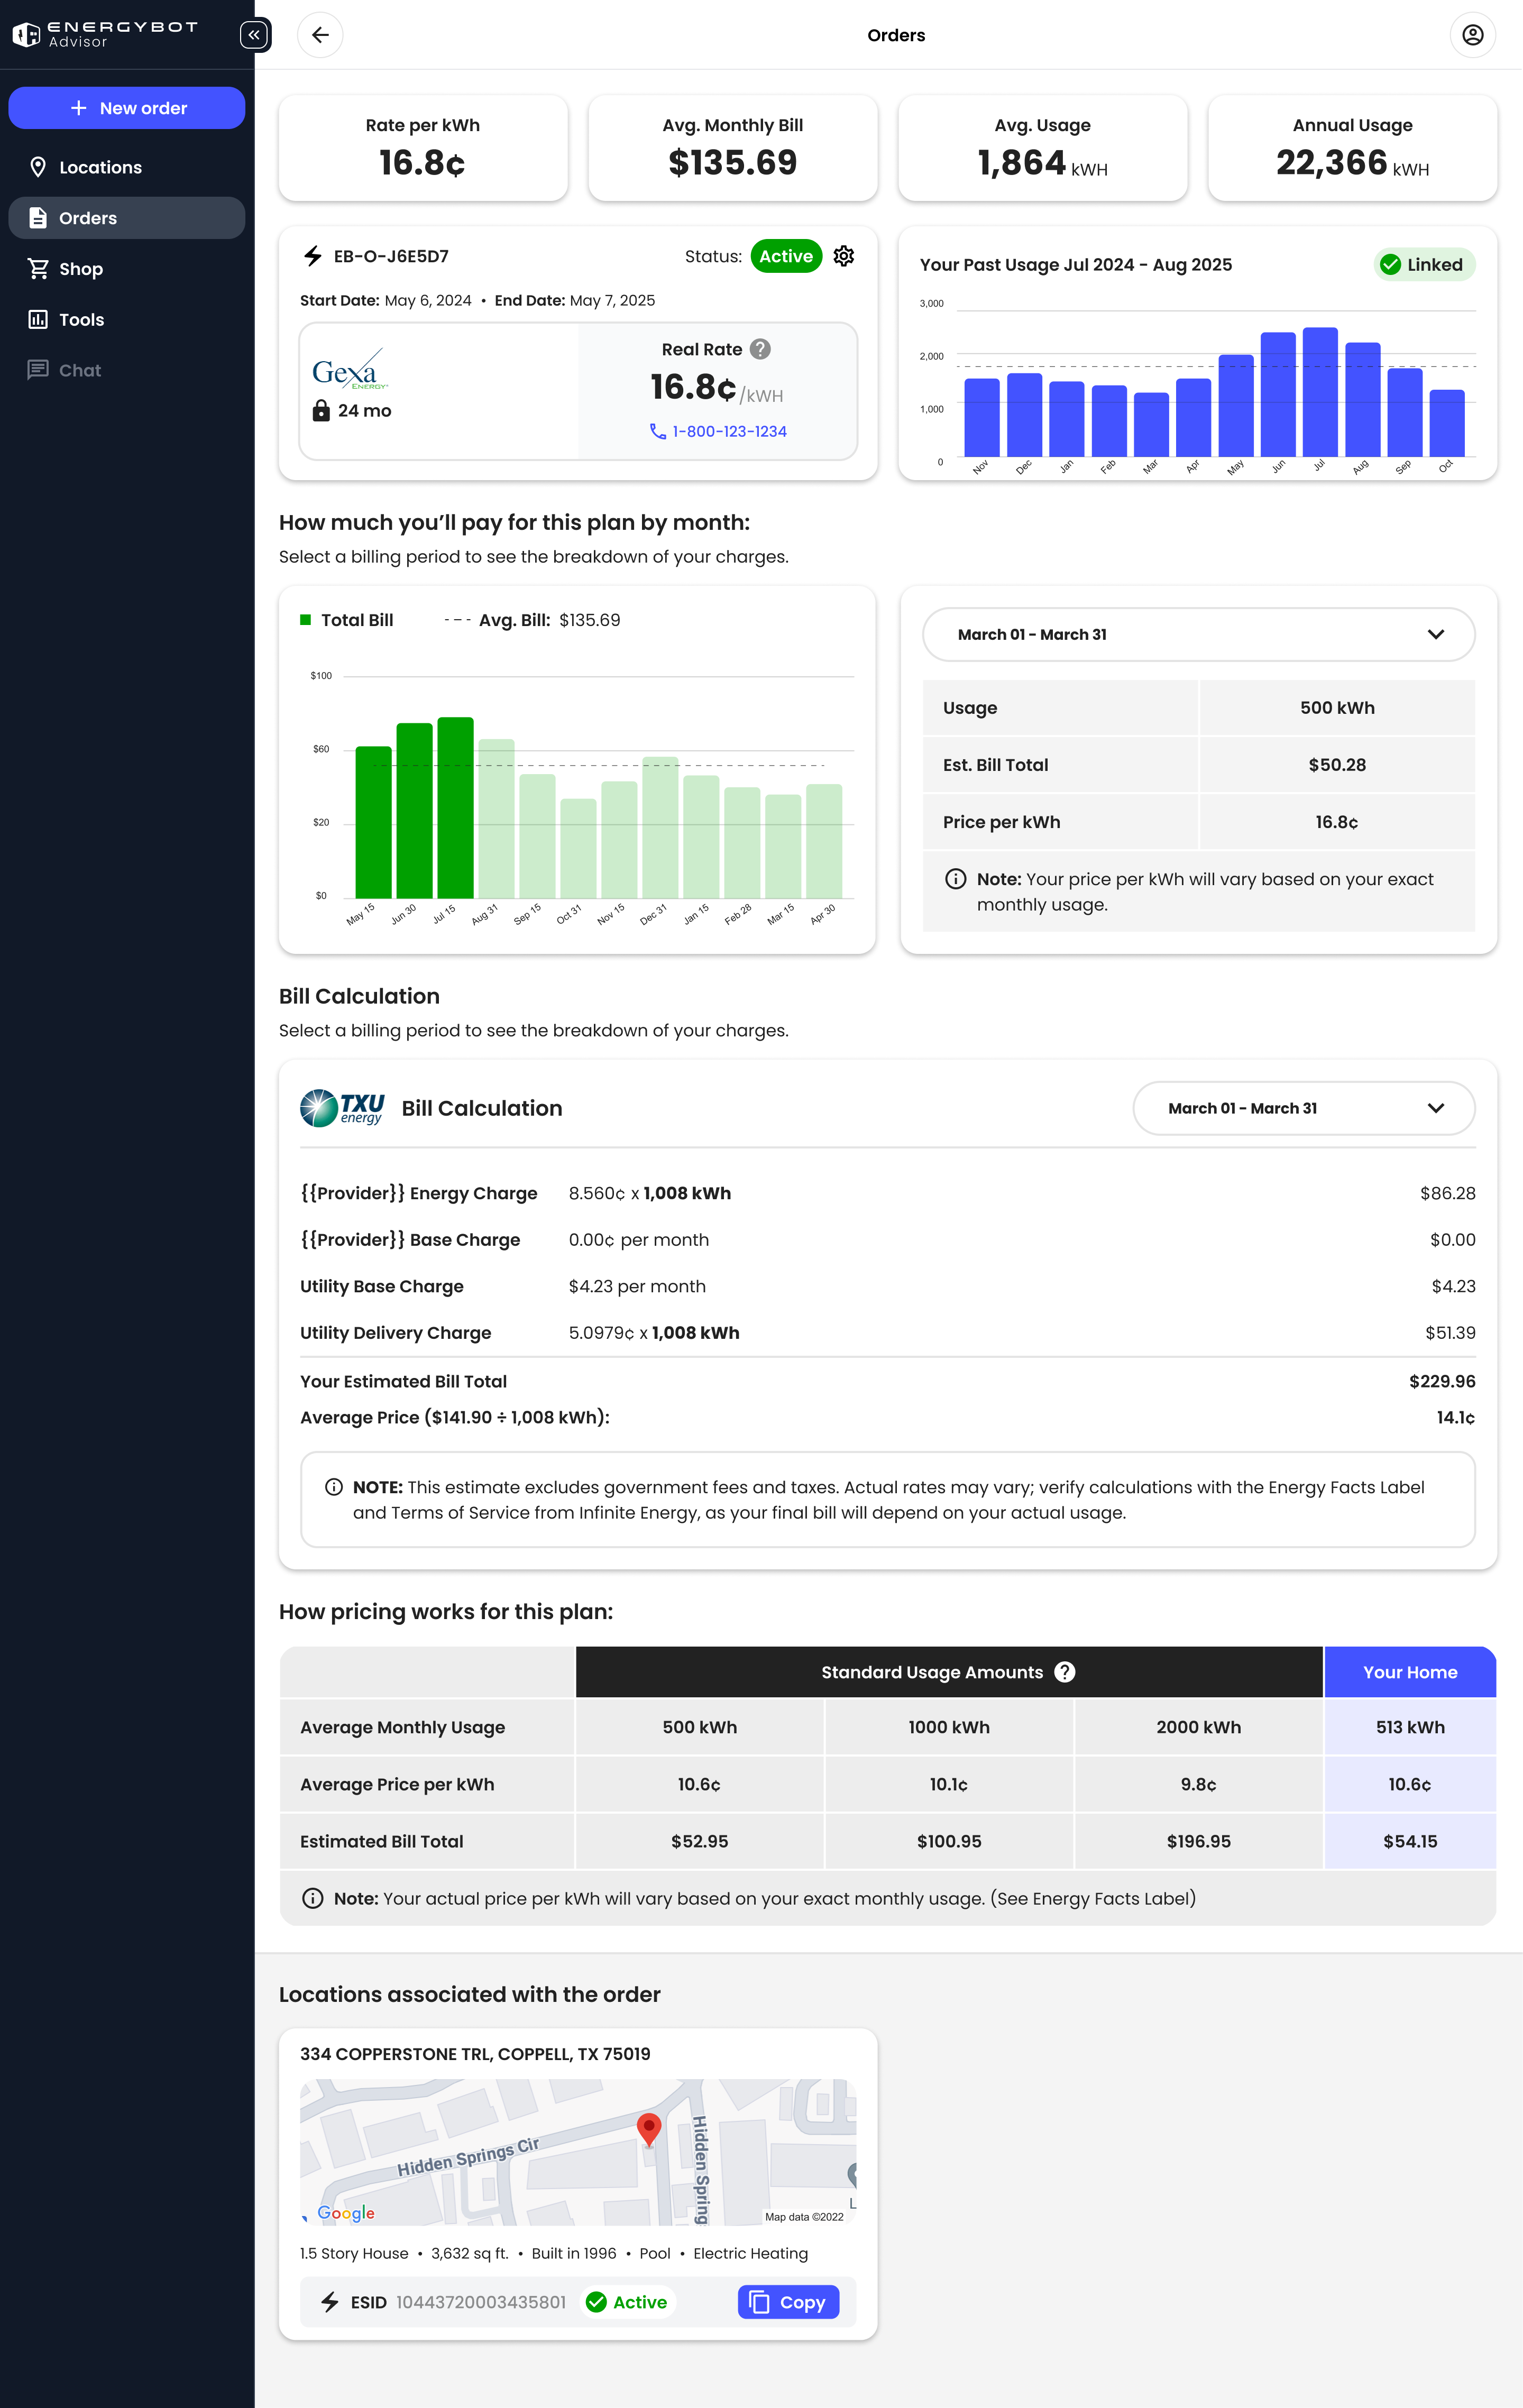Click the New order button
The width and height of the screenshot is (1523, 2408).
127,108
